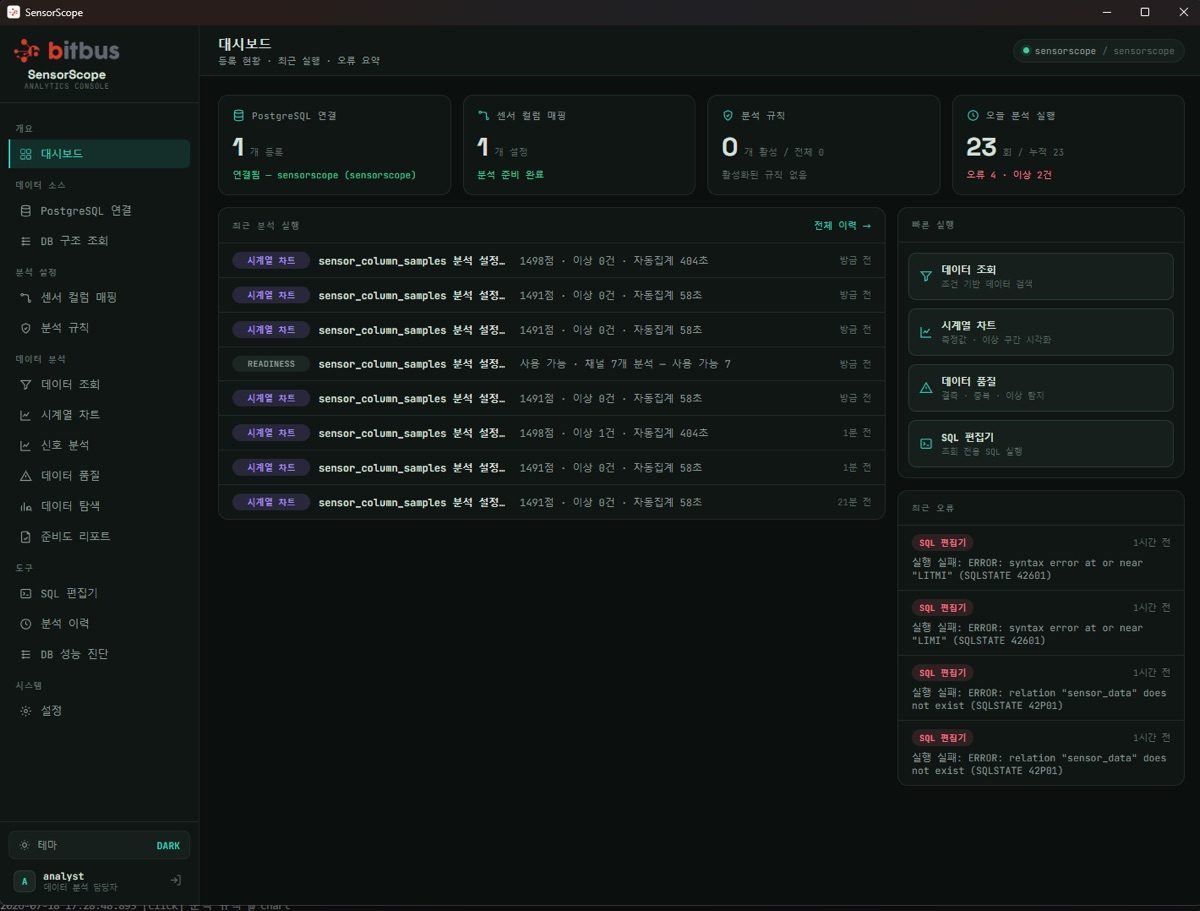
Task: Click the 데이터 조회 funnel icon in sidebar
Action: 25,385
